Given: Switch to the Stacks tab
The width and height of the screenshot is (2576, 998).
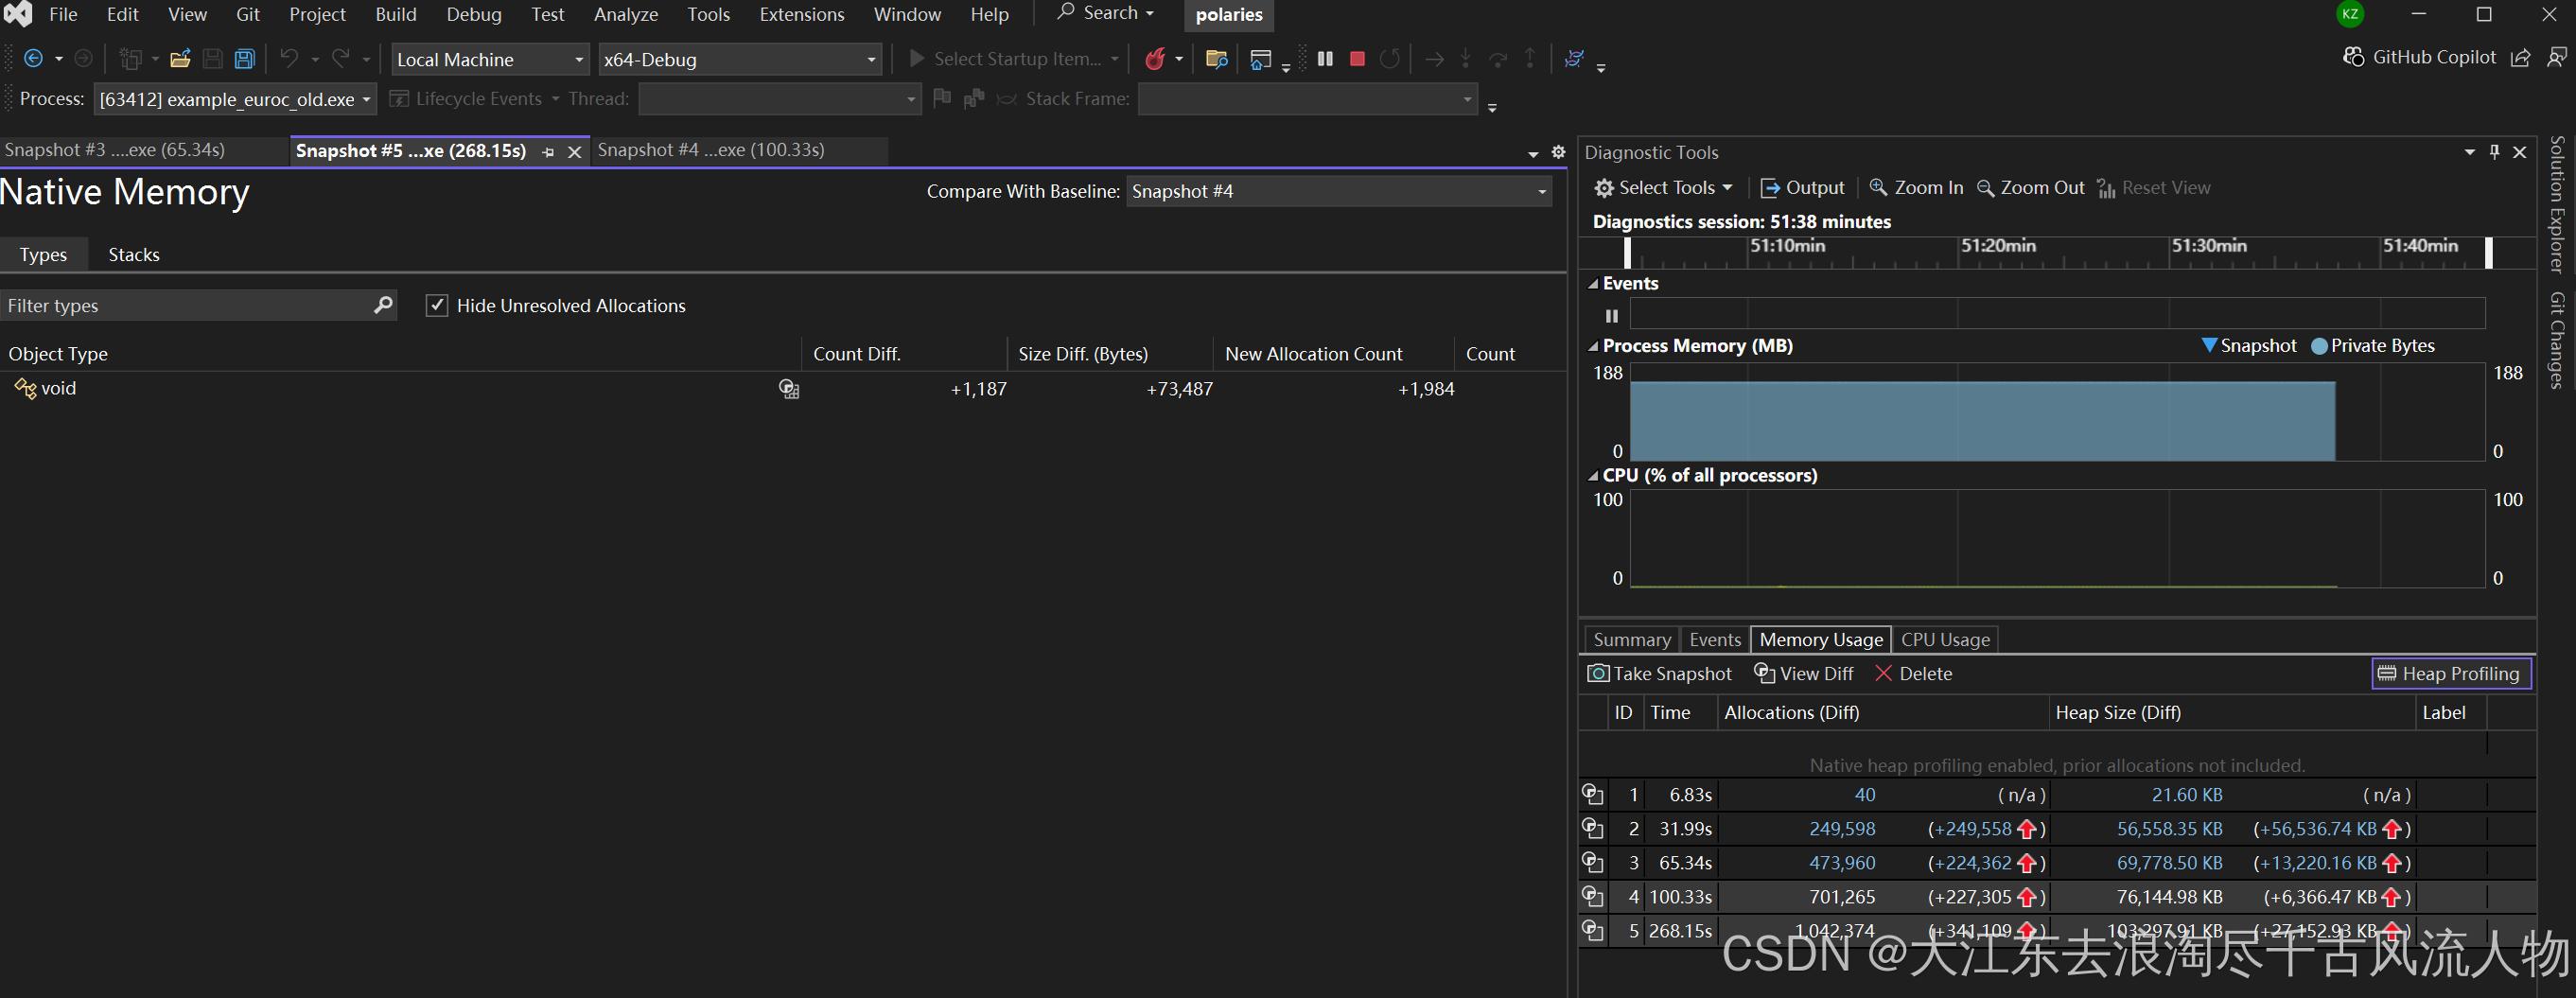Looking at the screenshot, I should pyautogui.click(x=134, y=254).
